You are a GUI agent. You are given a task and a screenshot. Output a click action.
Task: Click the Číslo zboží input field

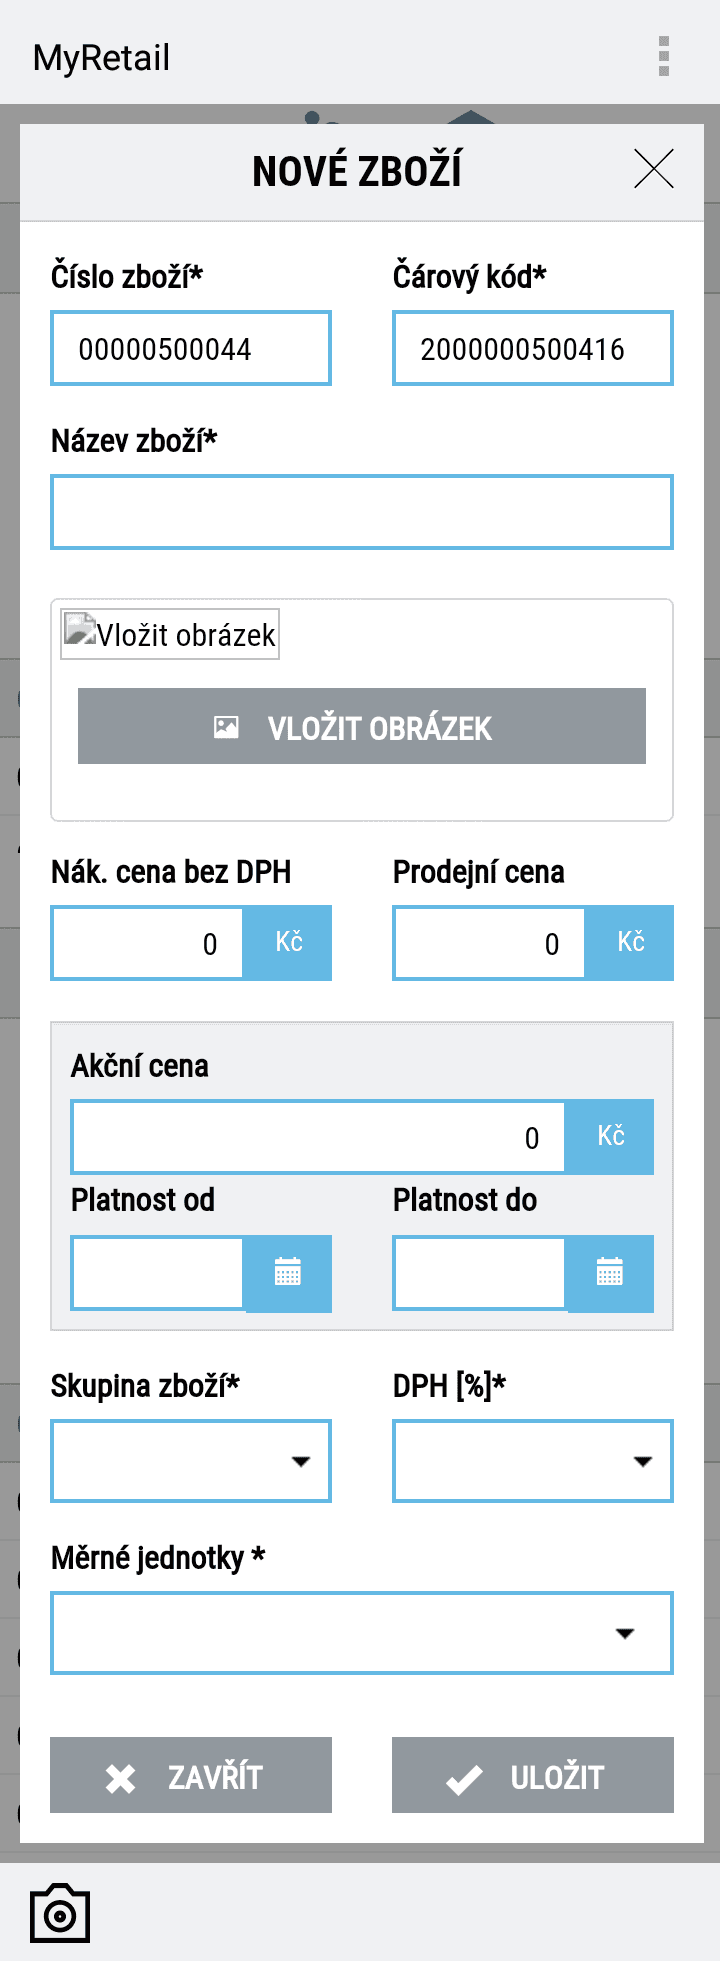pos(191,348)
